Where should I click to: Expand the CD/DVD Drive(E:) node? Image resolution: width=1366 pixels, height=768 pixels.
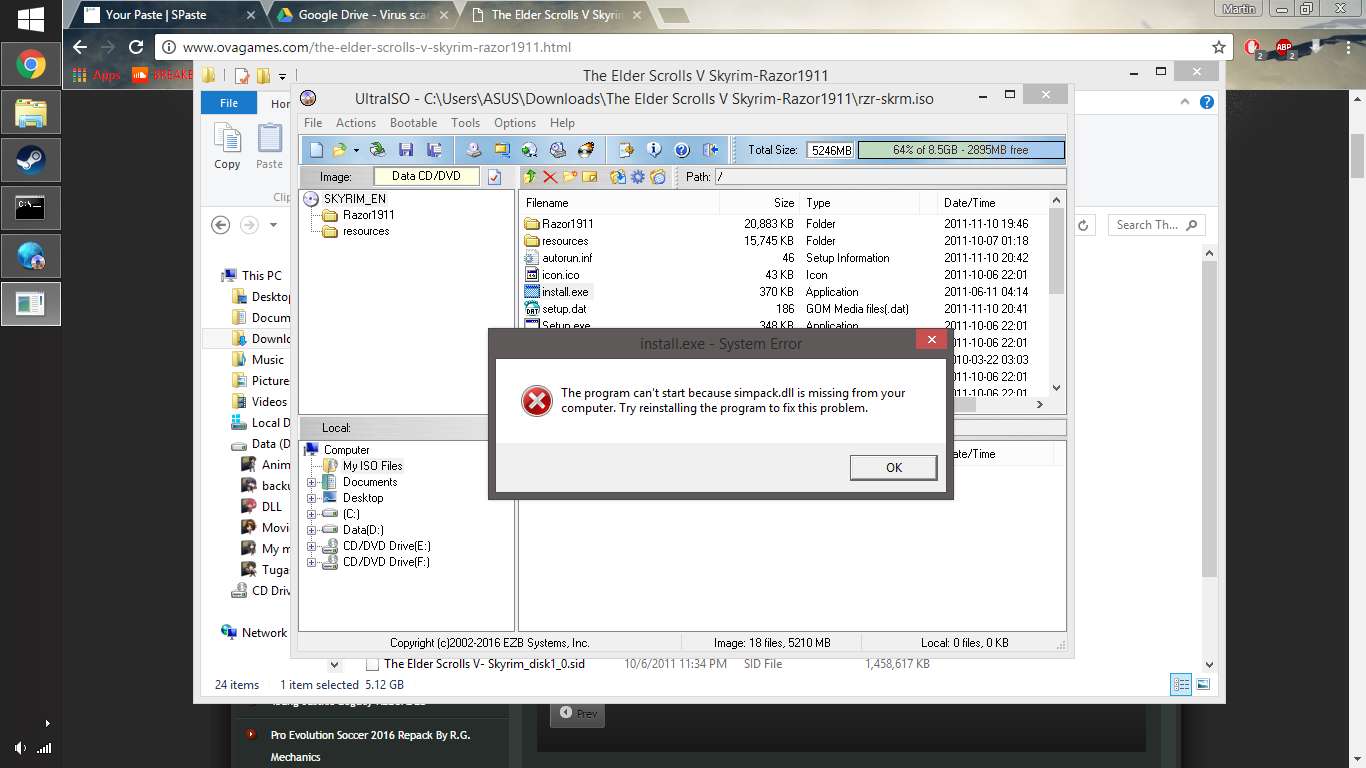311,546
